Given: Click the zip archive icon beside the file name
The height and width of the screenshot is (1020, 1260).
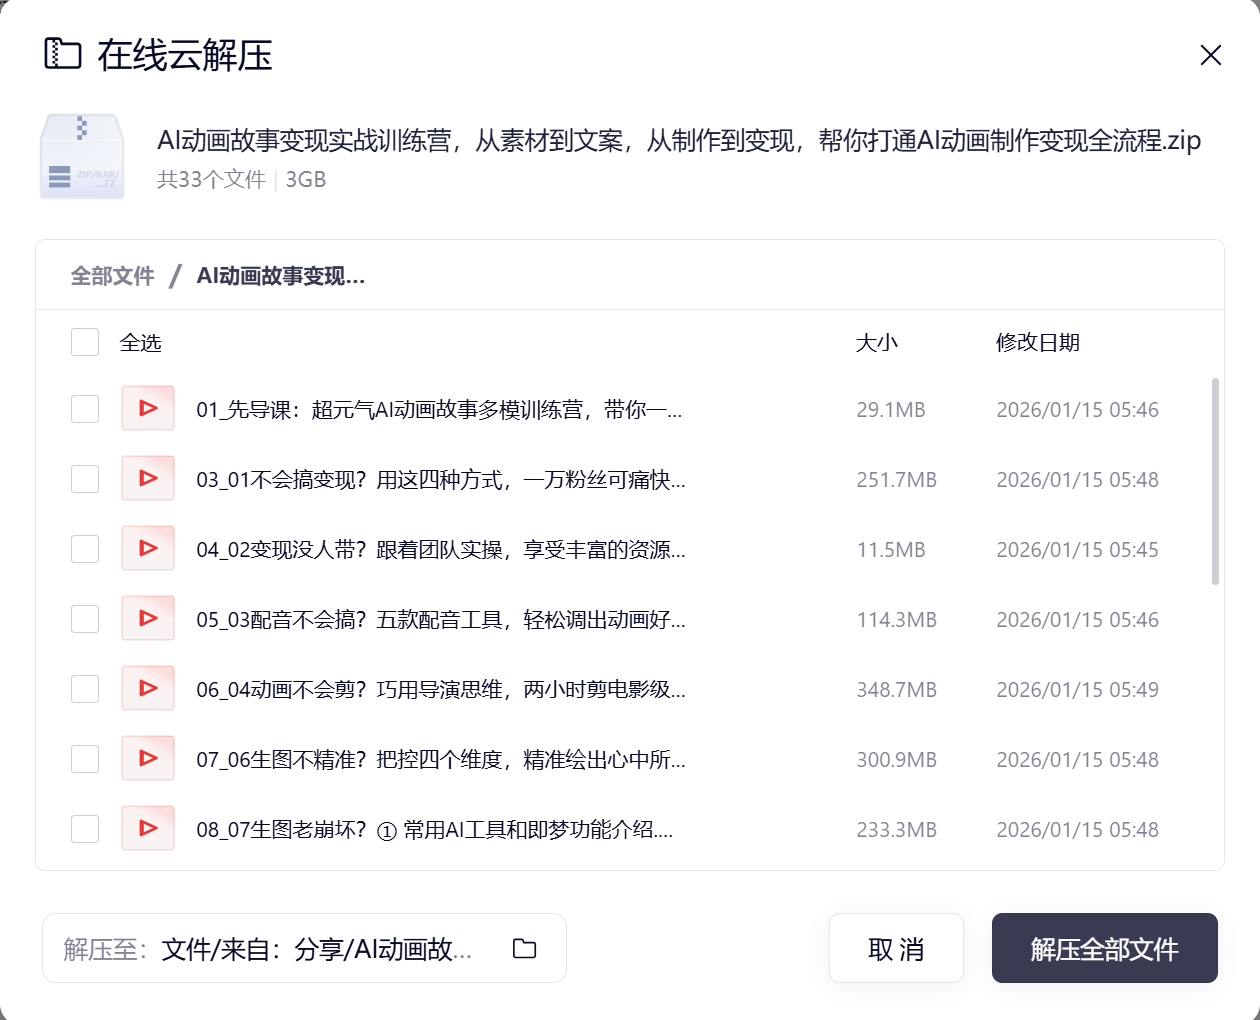Looking at the screenshot, I should pos(81,156).
